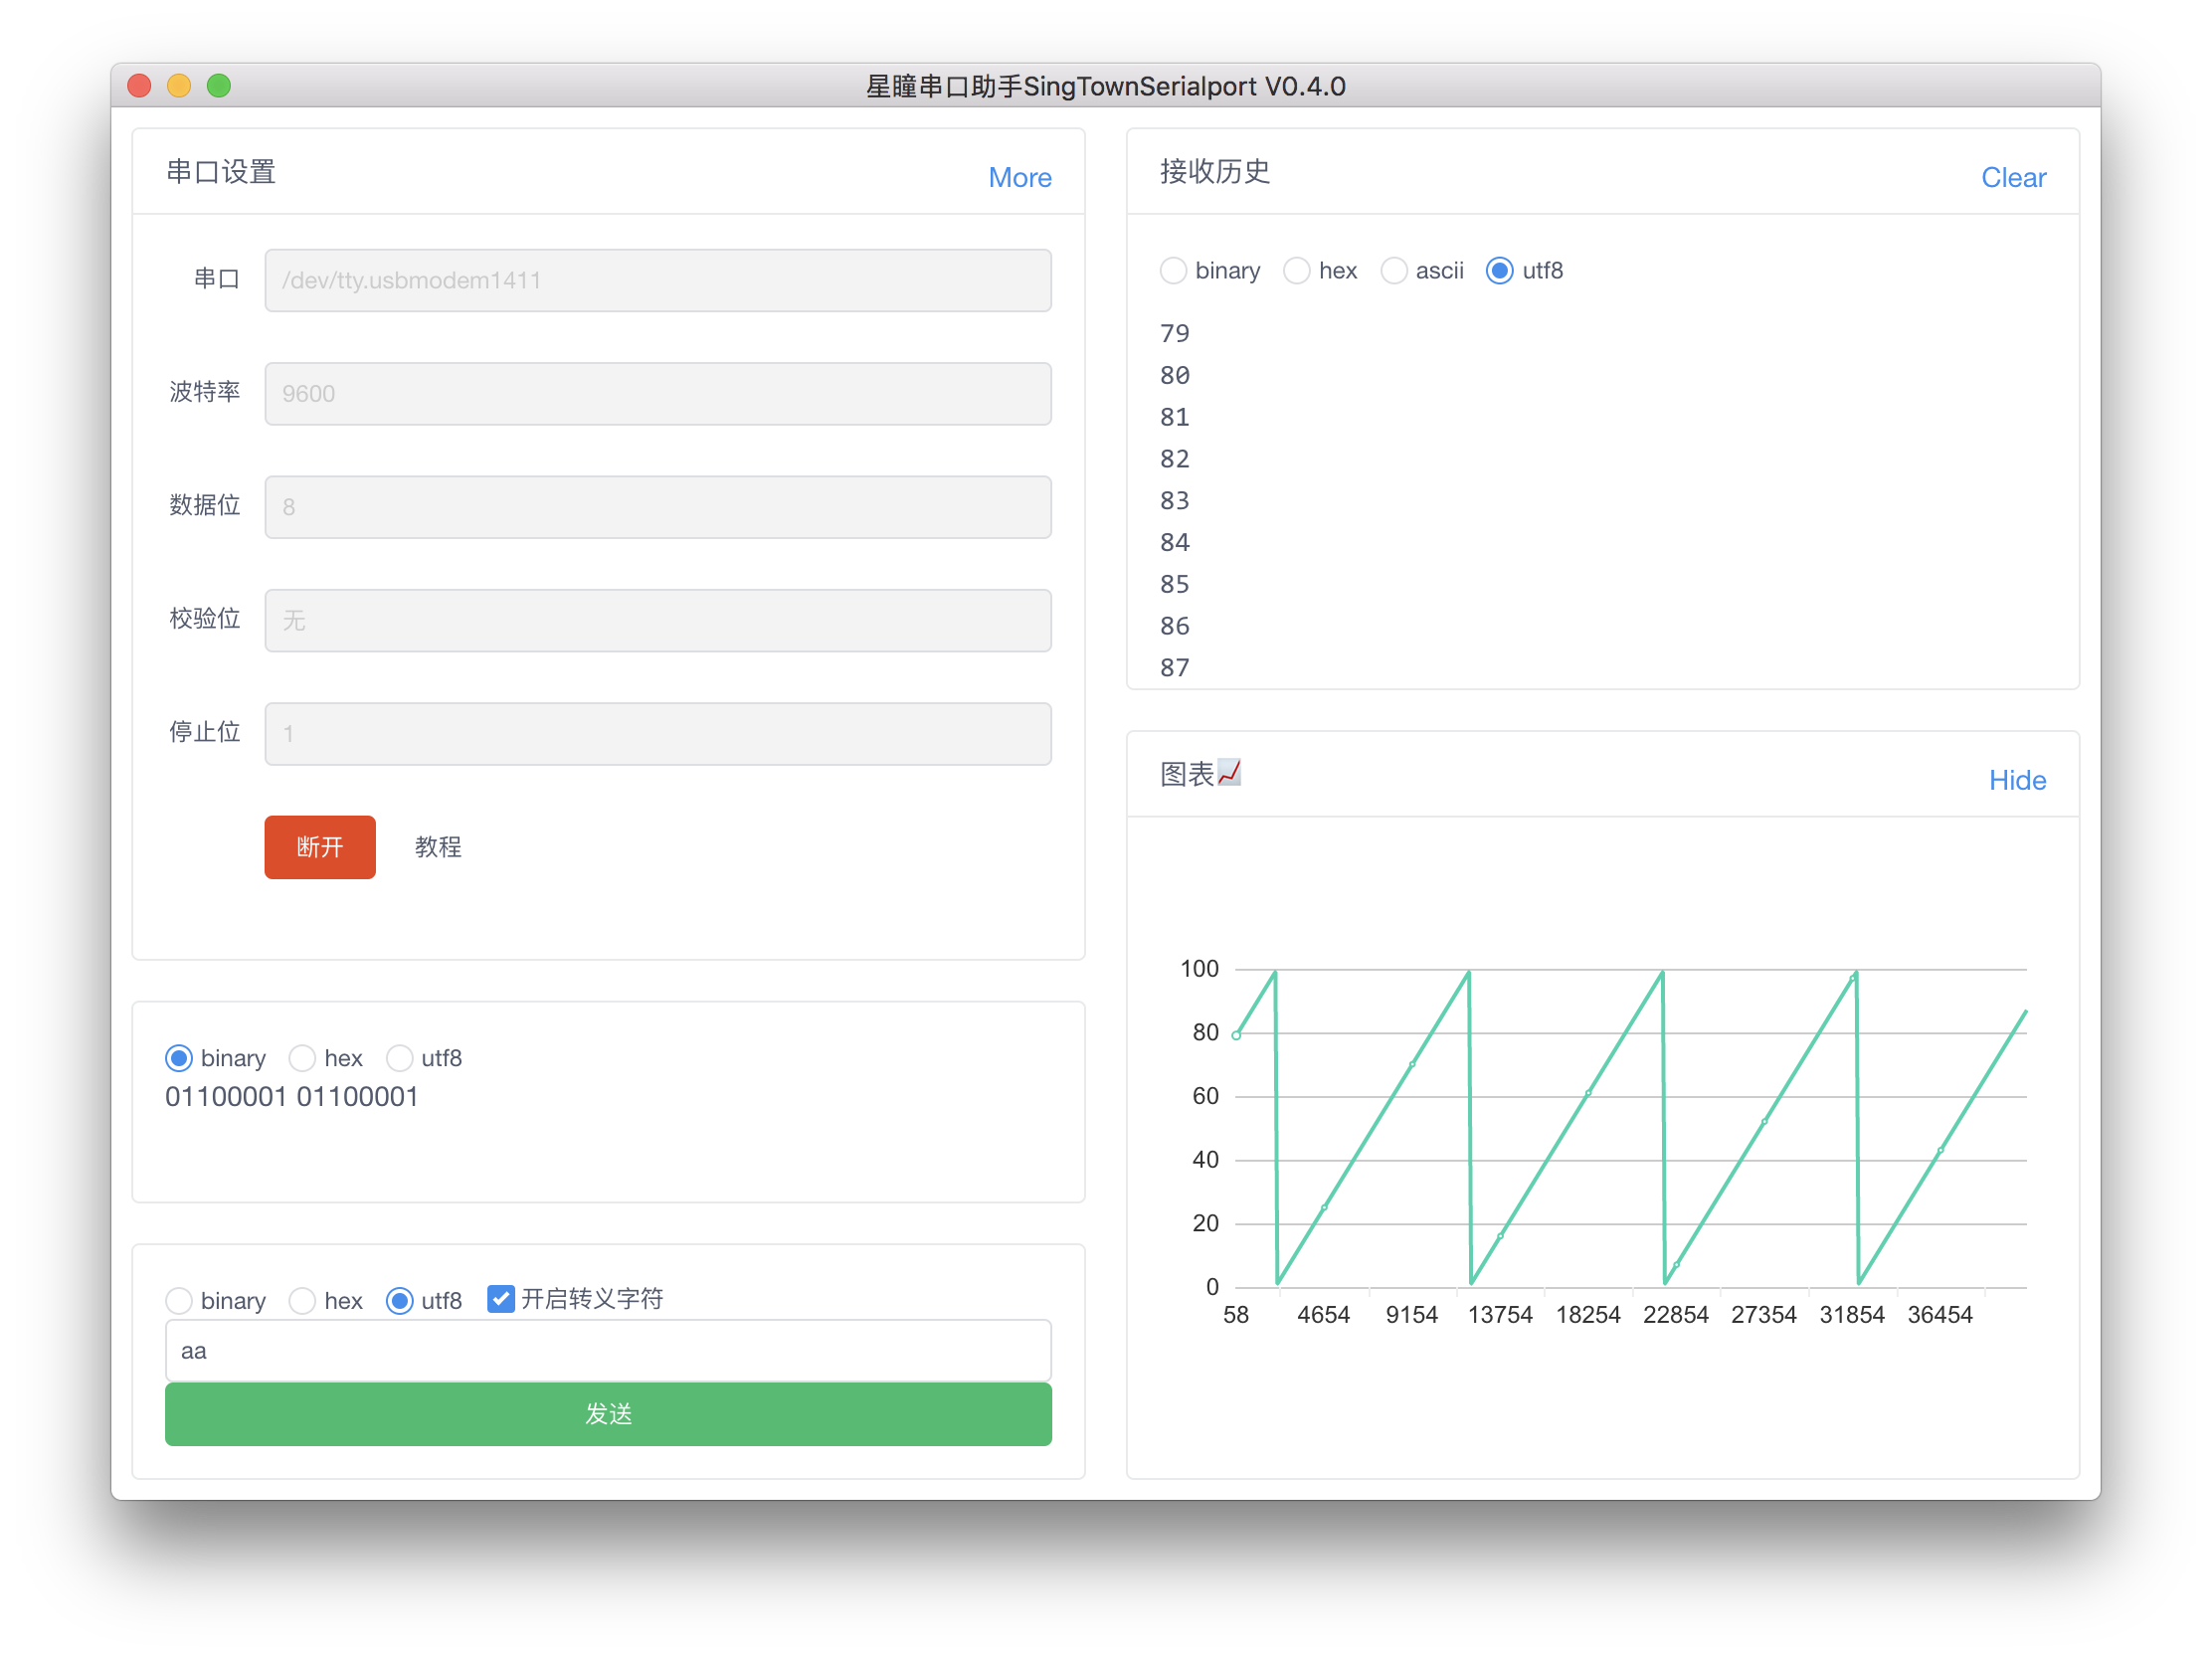Screen dimensions: 2212x1659
Task: Click the yellow minimize window button
Action: (x=179, y=86)
